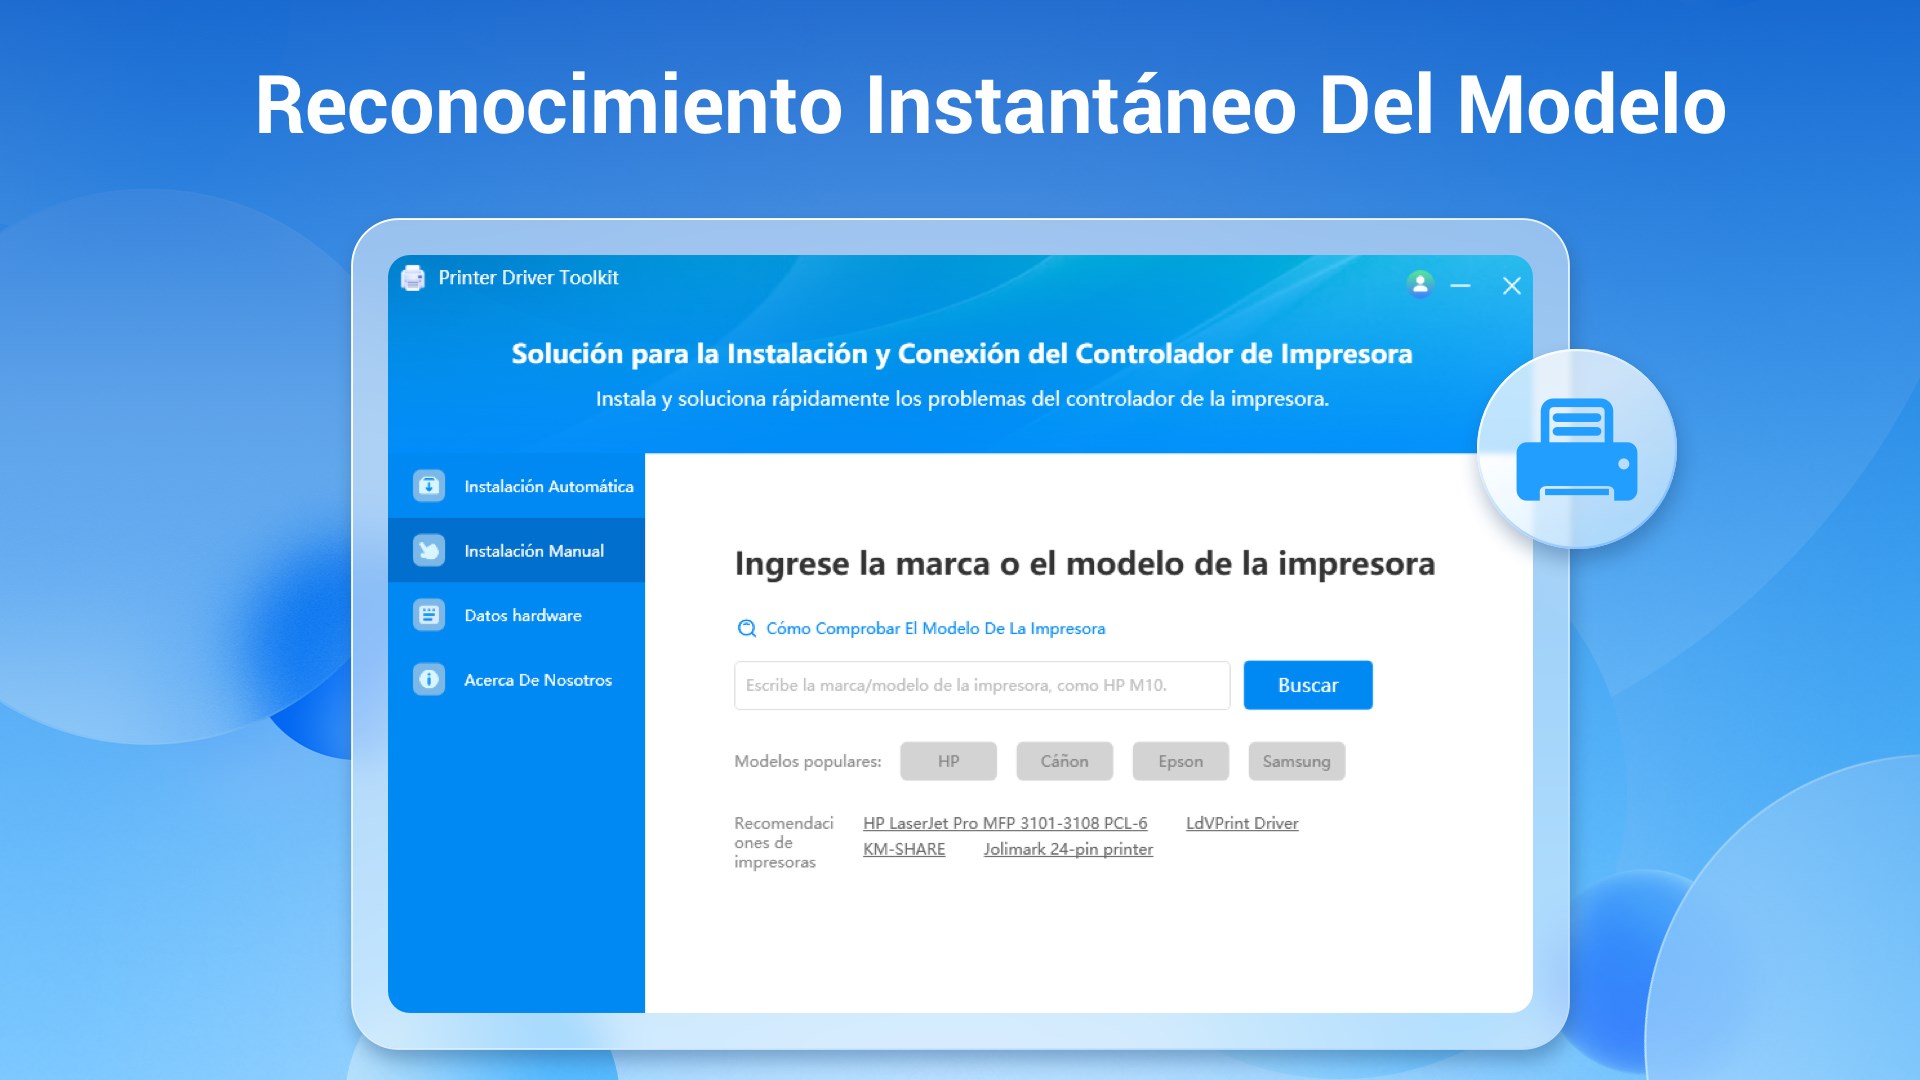This screenshot has width=1920, height=1080.
Task: Click the Instalación Automática sidebar icon
Action: point(429,486)
